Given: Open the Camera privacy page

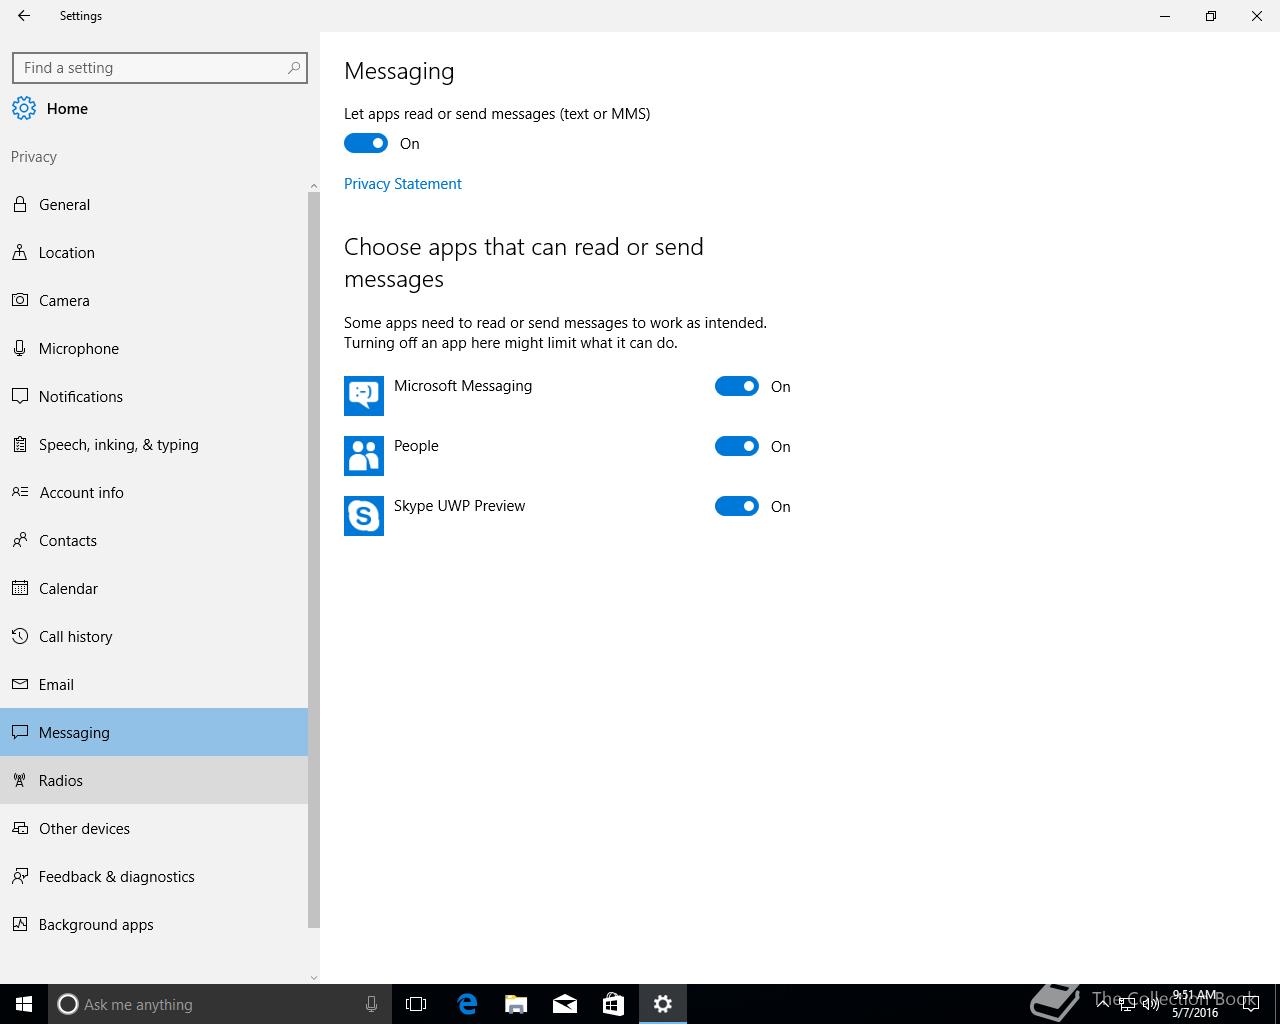Looking at the screenshot, I should click(x=154, y=300).
